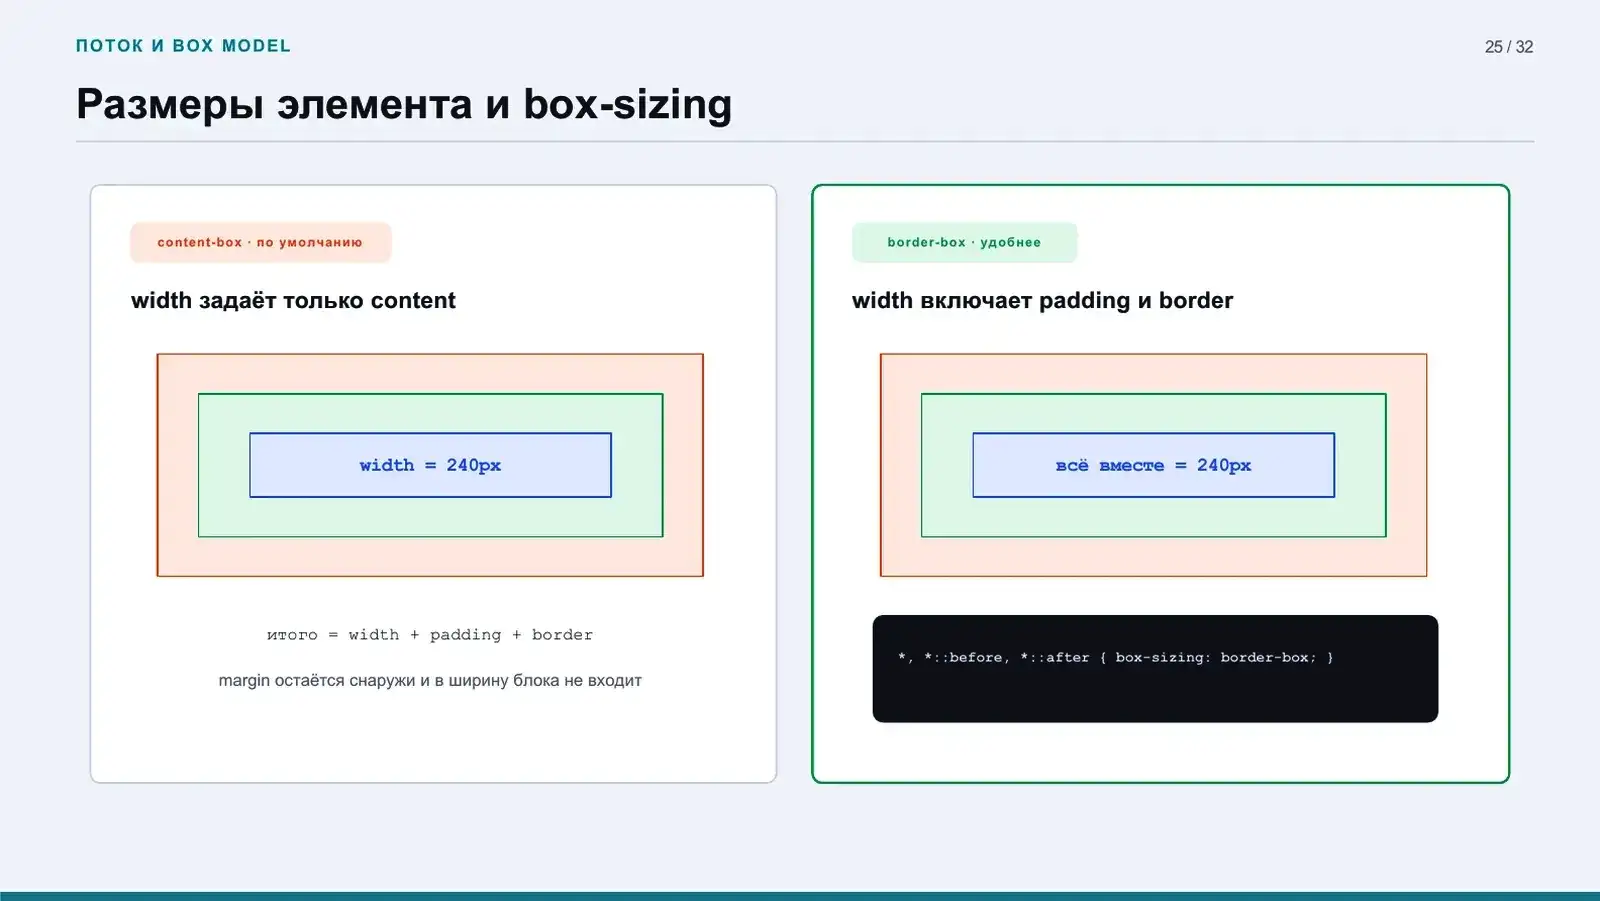This screenshot has width=1600, height=901.
Task: Click the box-sizing: border-box code block
Action: [1155, 669]
